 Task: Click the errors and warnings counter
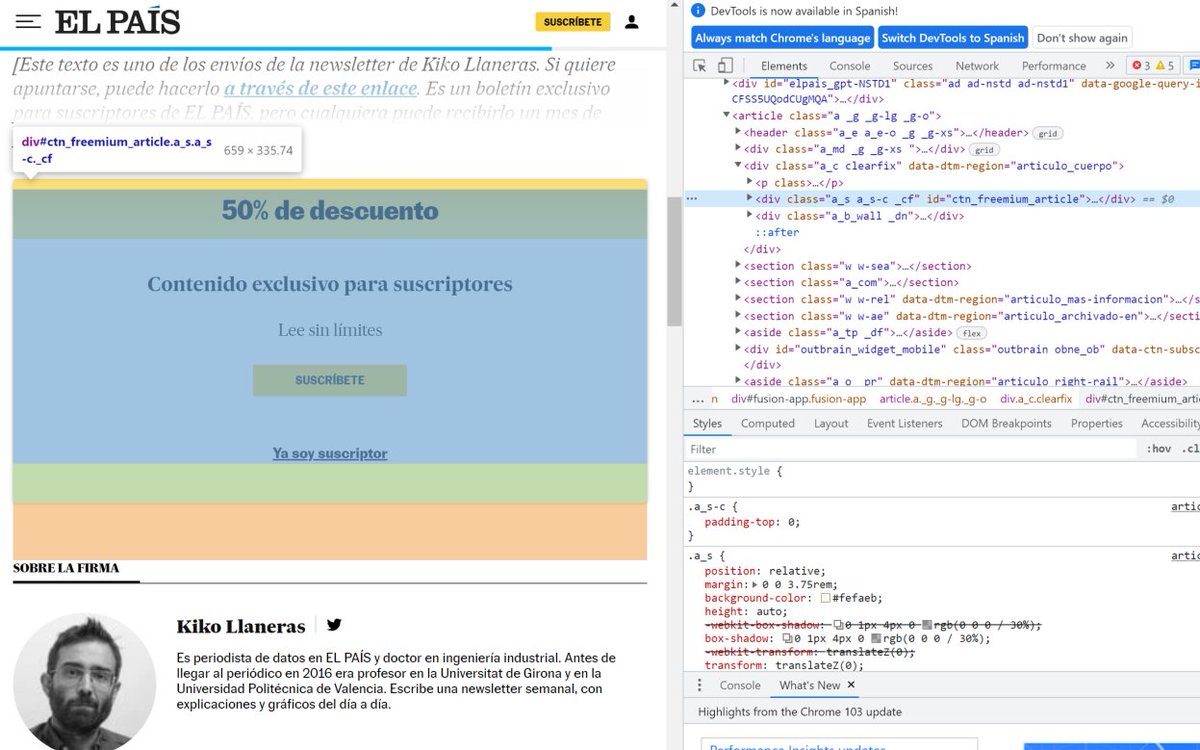(1151, 65)
